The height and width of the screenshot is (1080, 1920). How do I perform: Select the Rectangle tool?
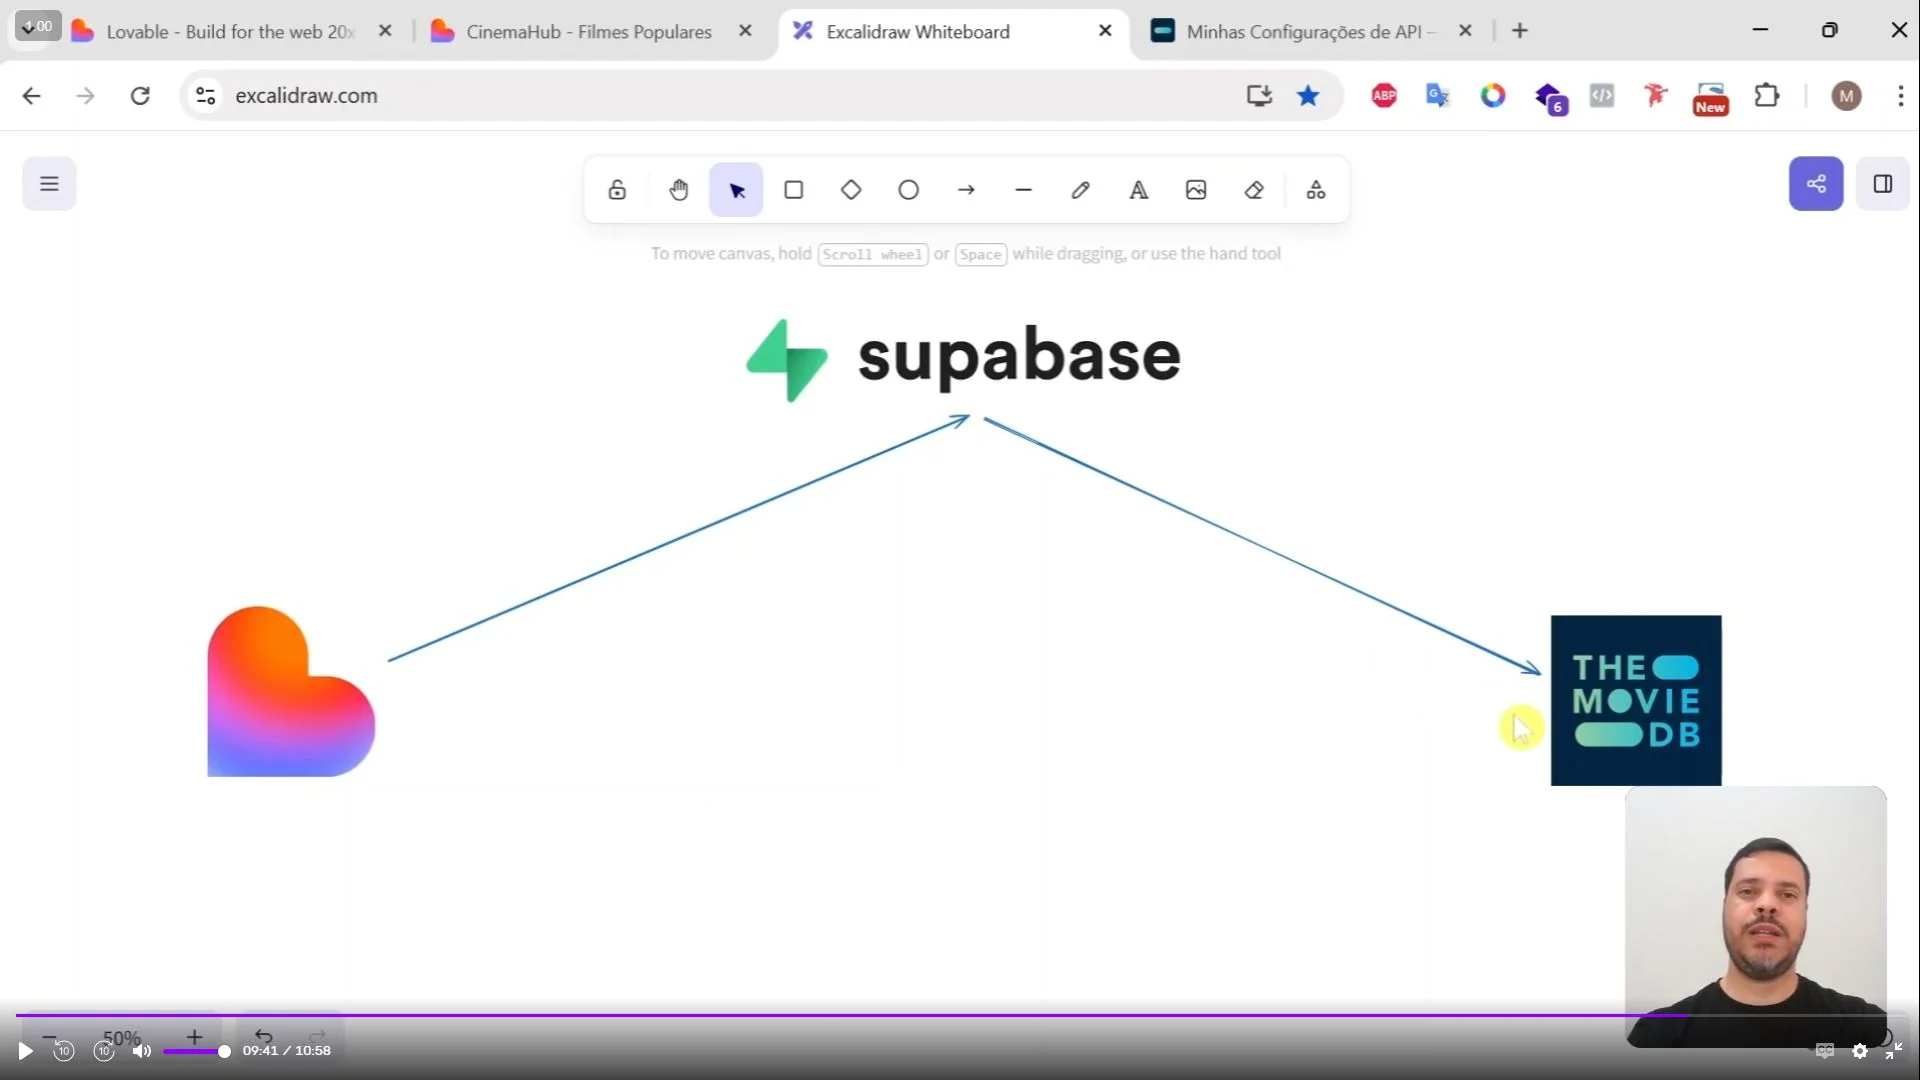click(x=794, y=190)
